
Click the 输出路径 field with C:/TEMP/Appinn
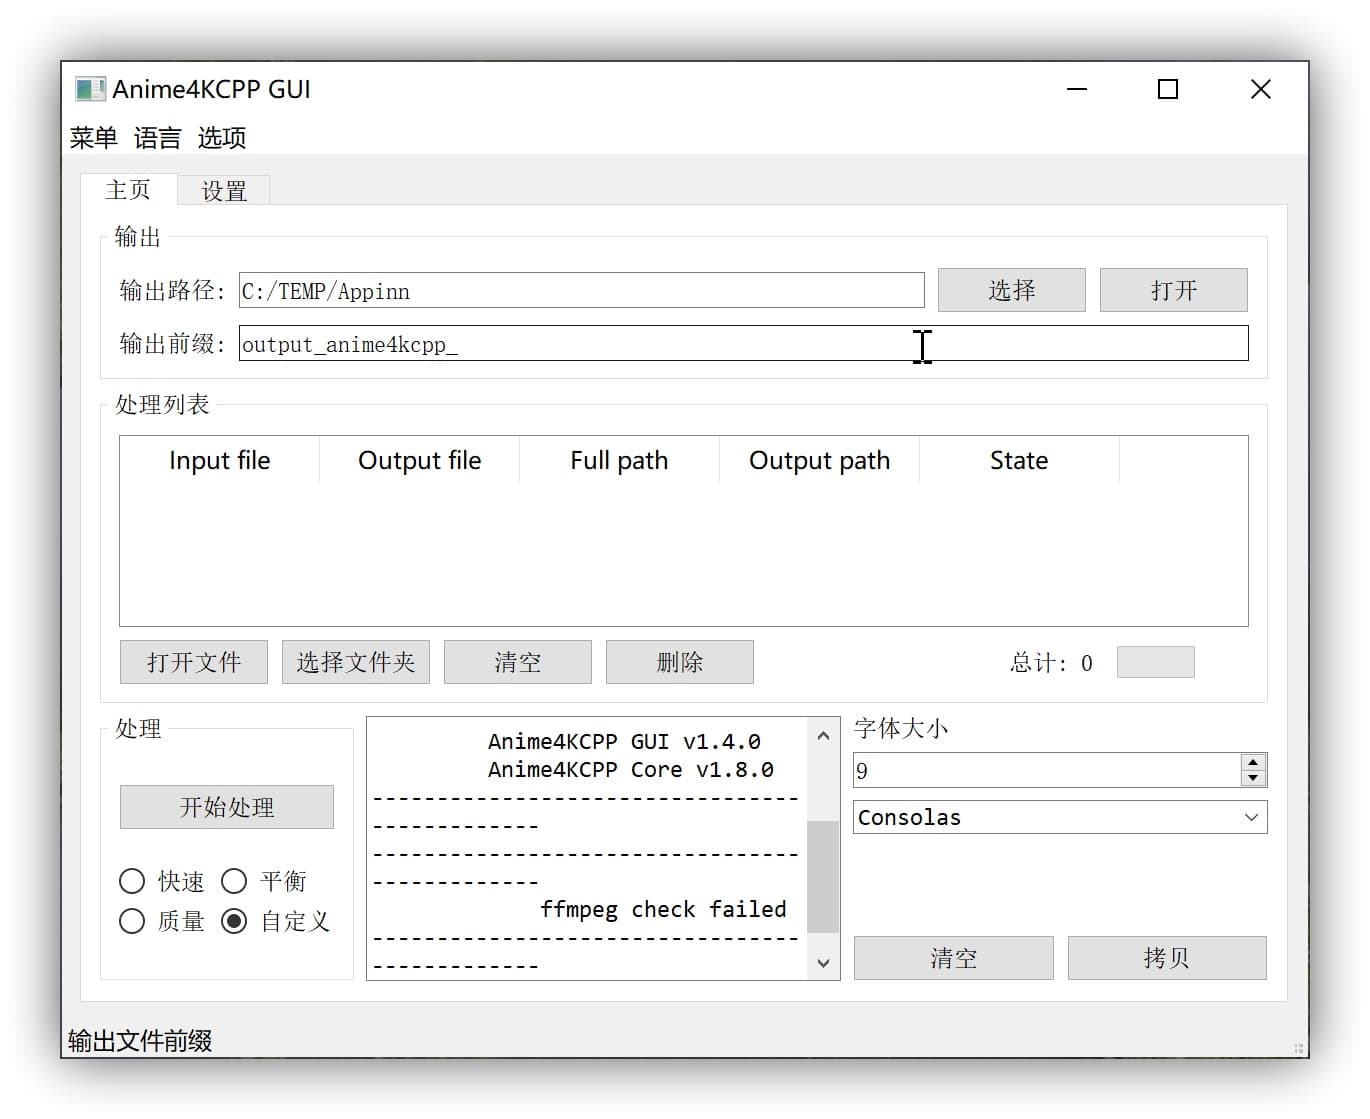pos(581,291)
